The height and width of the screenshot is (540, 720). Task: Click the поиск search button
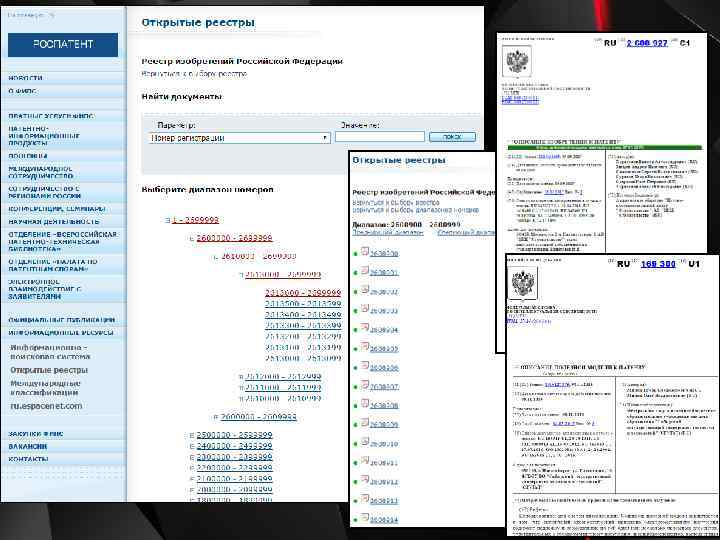(452, 137)
